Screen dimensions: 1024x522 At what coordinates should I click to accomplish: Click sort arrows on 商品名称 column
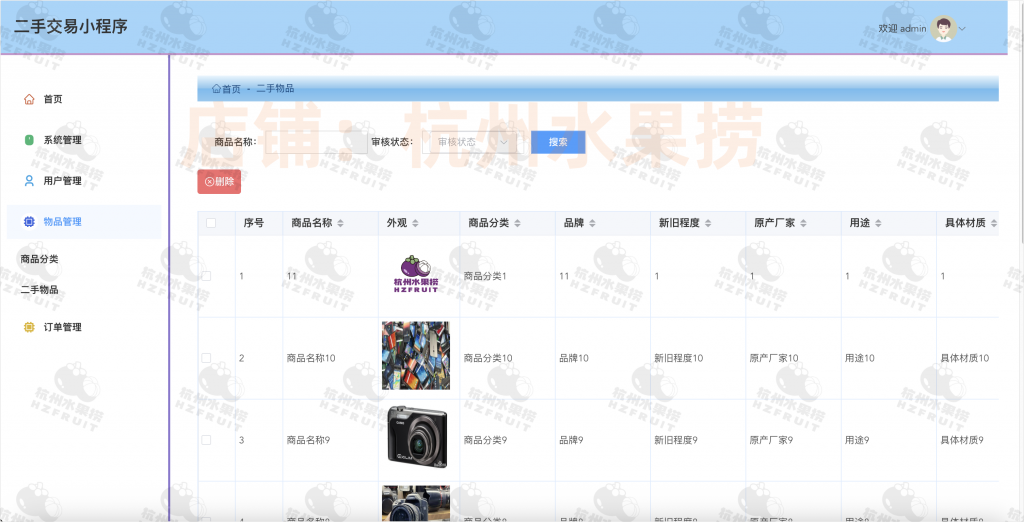[340, 223]
